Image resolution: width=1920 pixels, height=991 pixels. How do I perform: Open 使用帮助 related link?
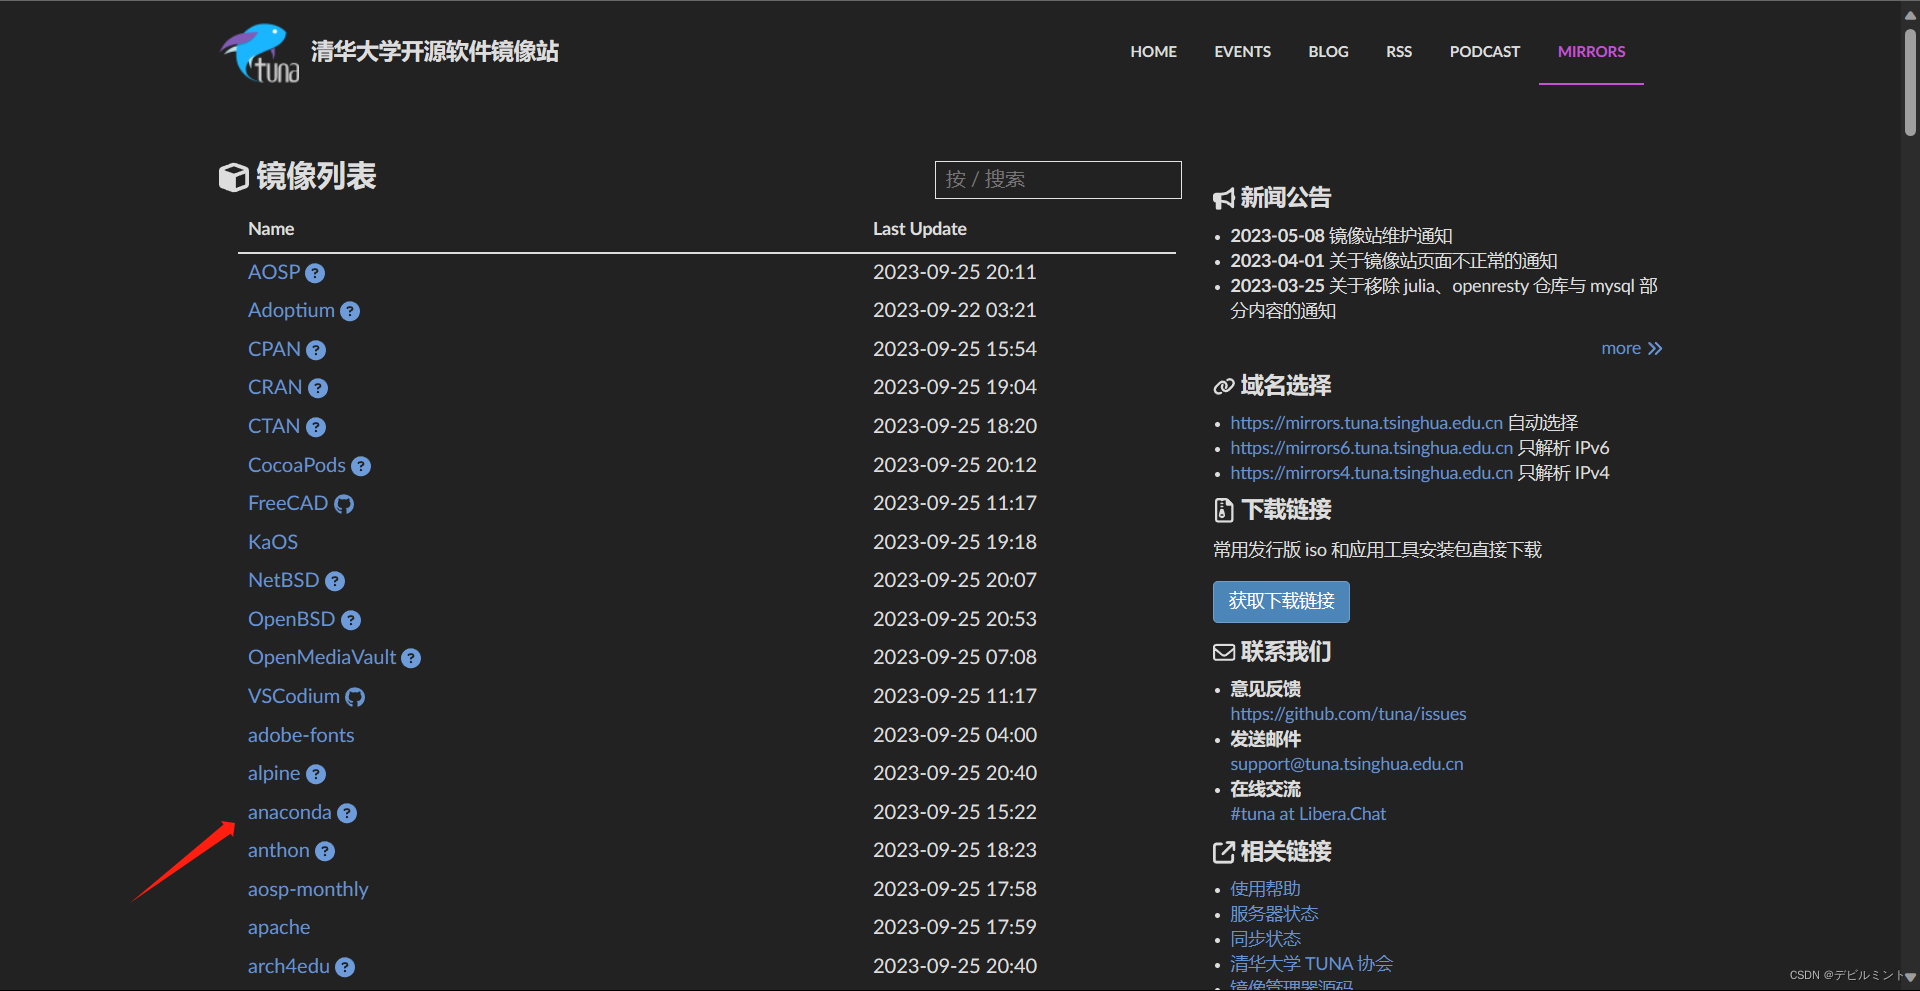click(1265, 889)
